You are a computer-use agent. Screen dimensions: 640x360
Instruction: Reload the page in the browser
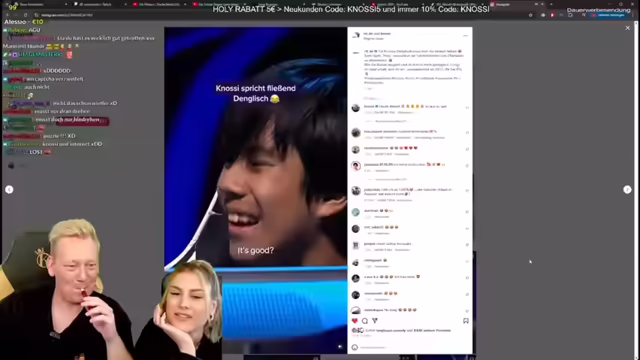pos(25,15)
